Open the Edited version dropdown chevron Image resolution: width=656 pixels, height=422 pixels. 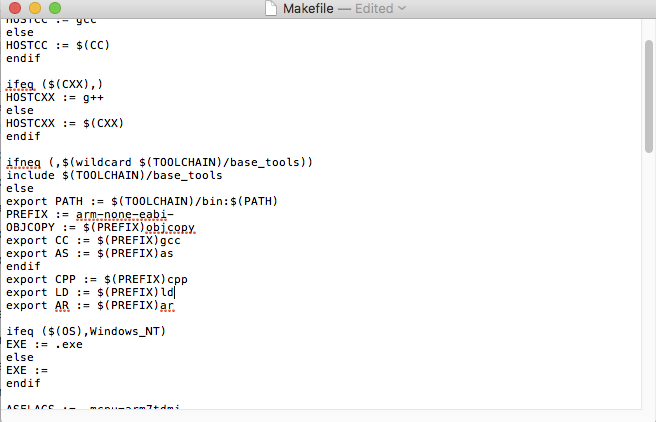pyautogui.click(x=402, y=9)
